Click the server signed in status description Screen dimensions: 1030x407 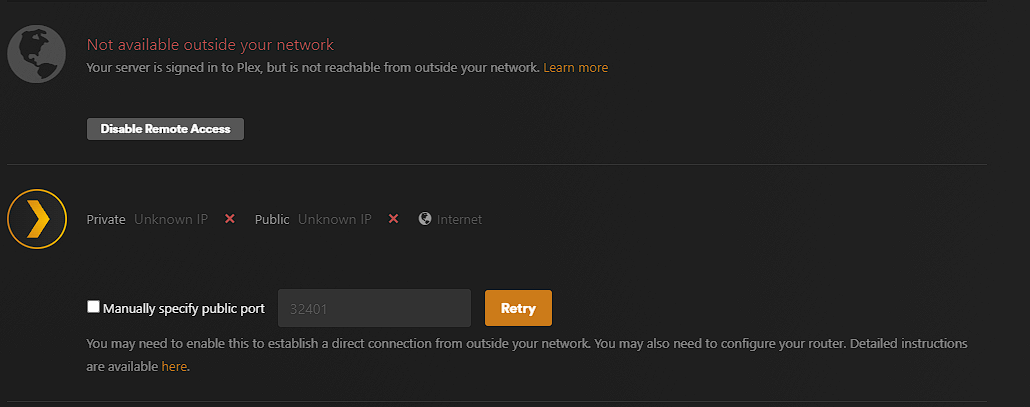point(313,68)
